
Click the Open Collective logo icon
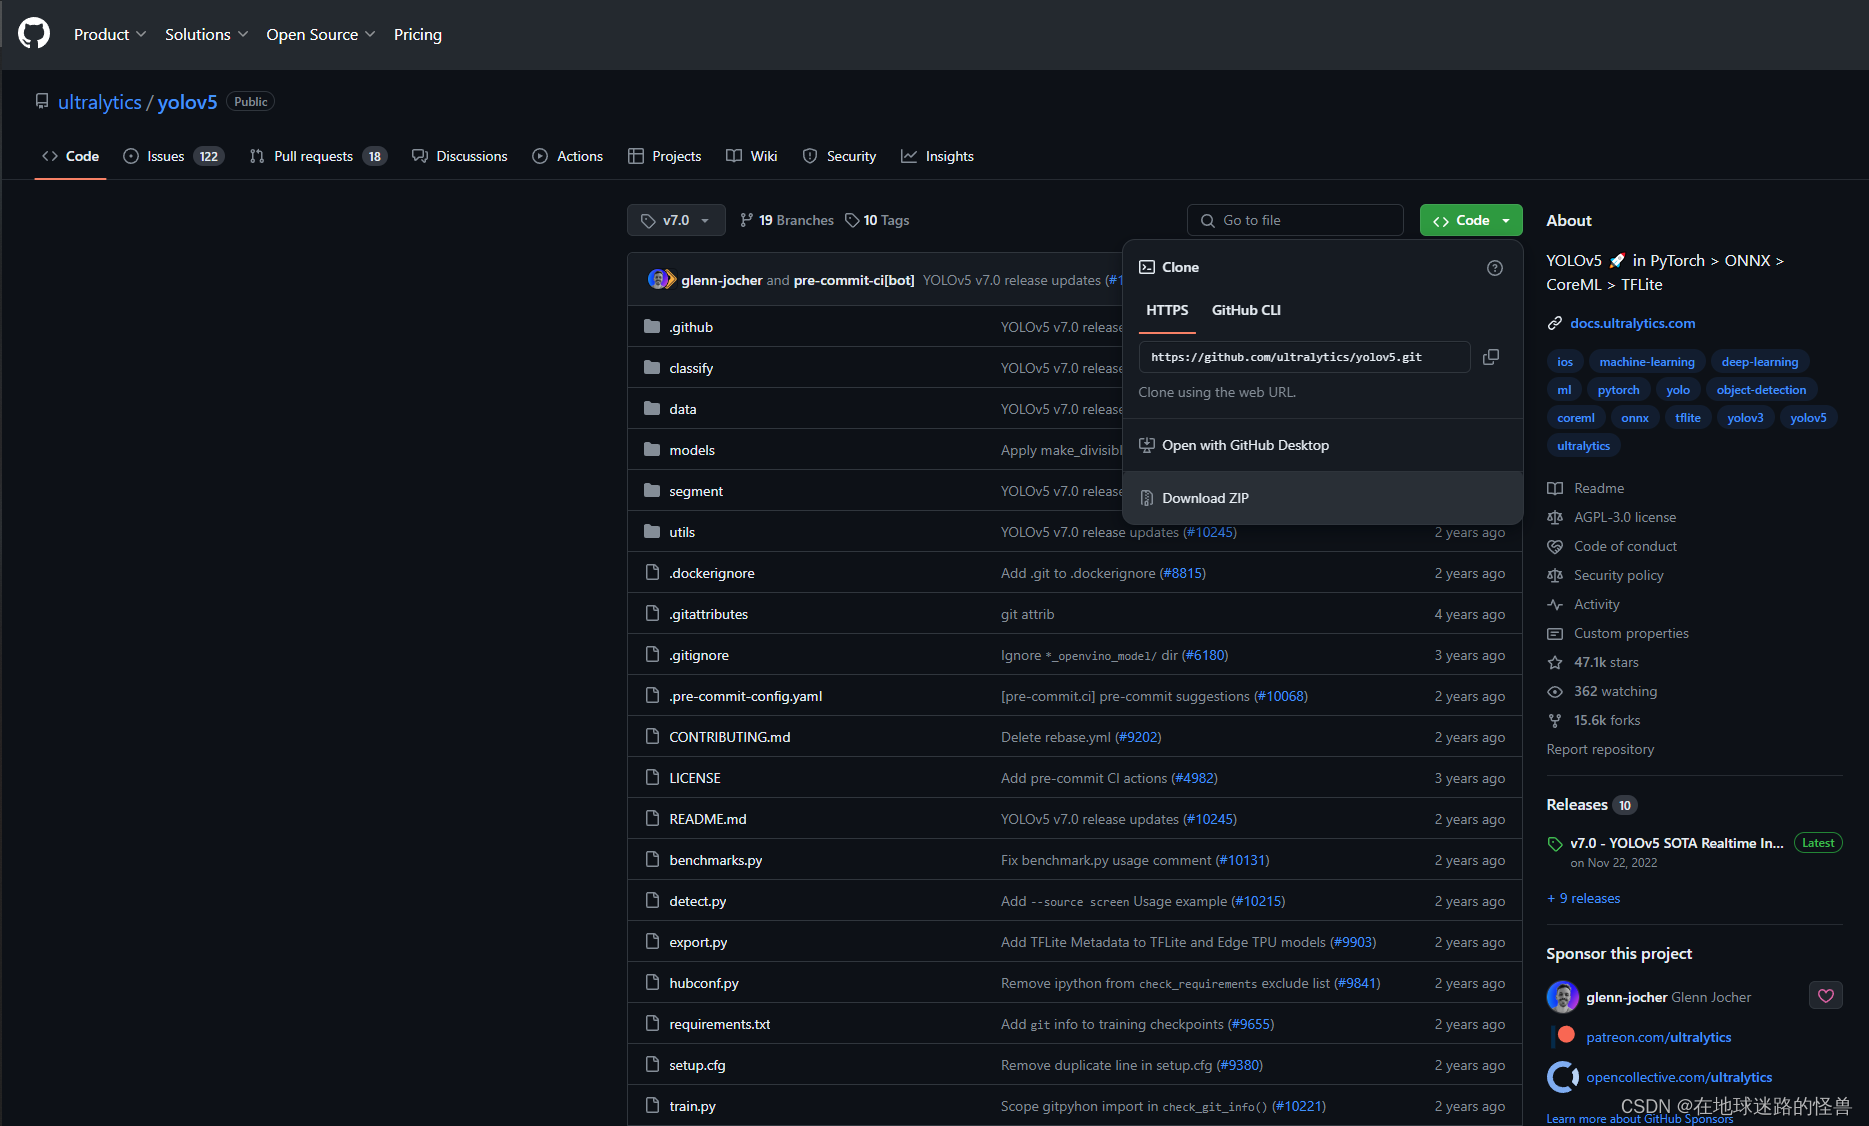(x=1562, y=1077)
